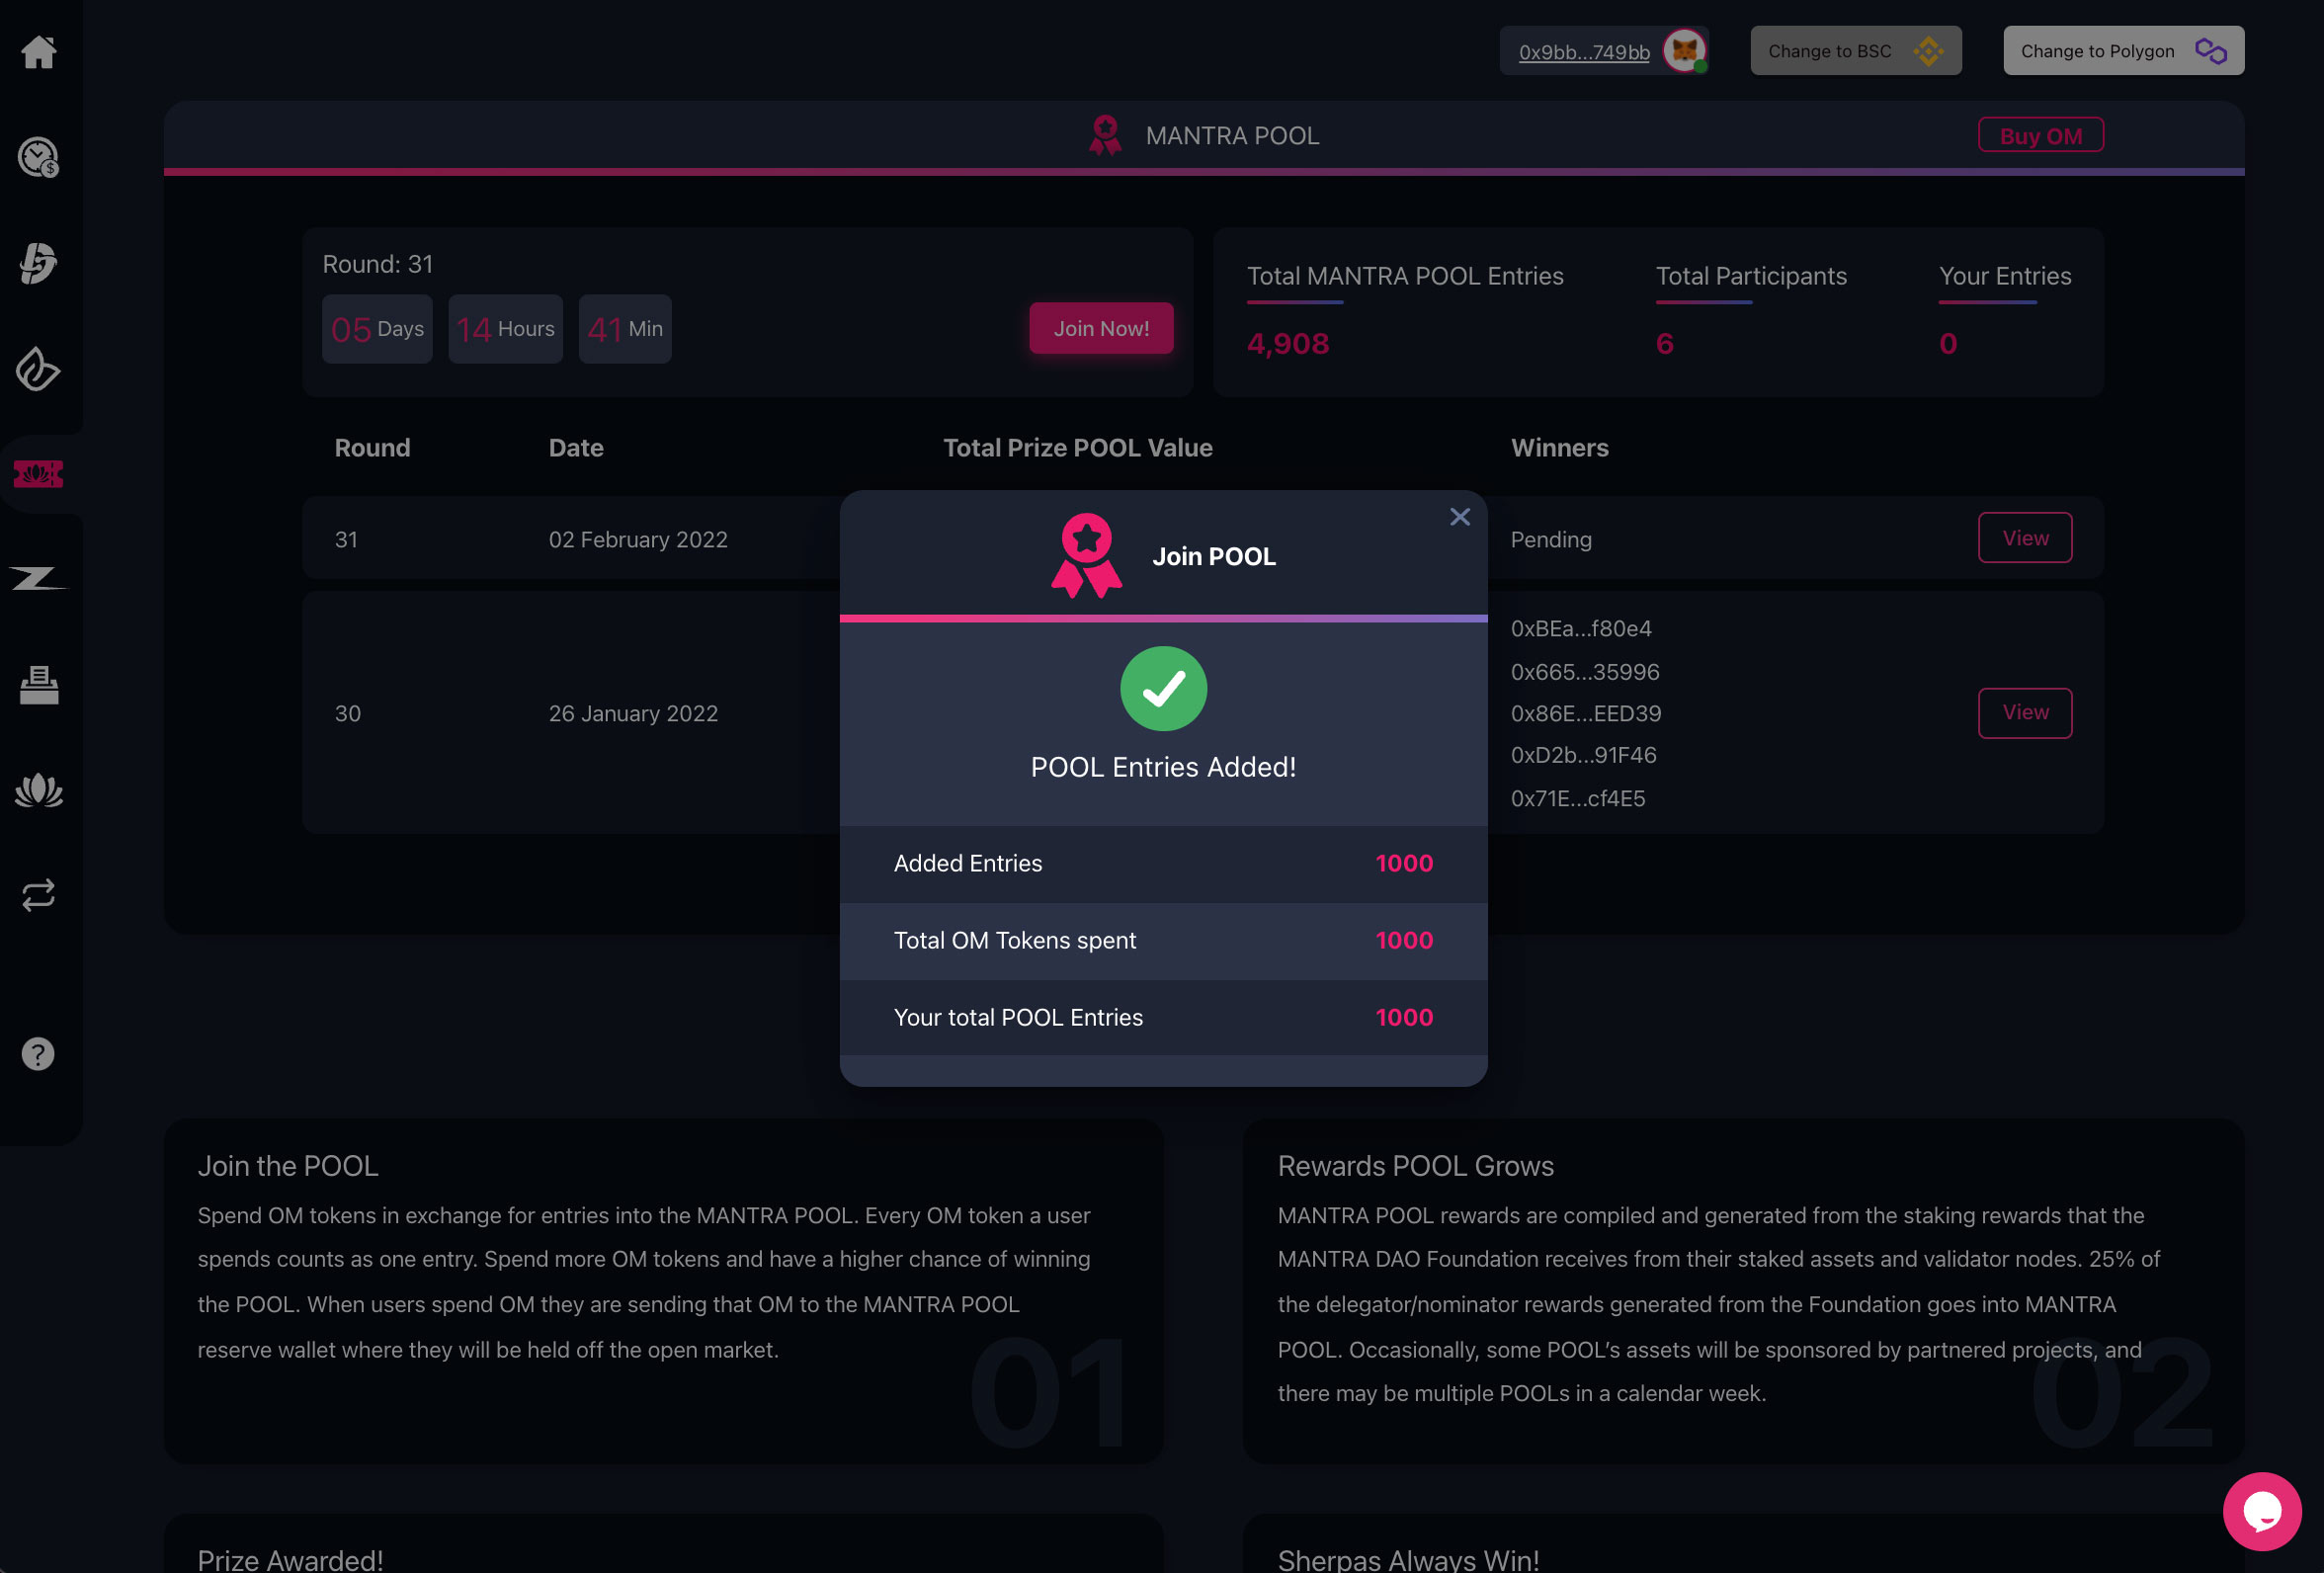The height and width of the screenshot is (1573, 2324).
Task: Click winner address 0x86E...EED39
Action: coord(1586,714)
